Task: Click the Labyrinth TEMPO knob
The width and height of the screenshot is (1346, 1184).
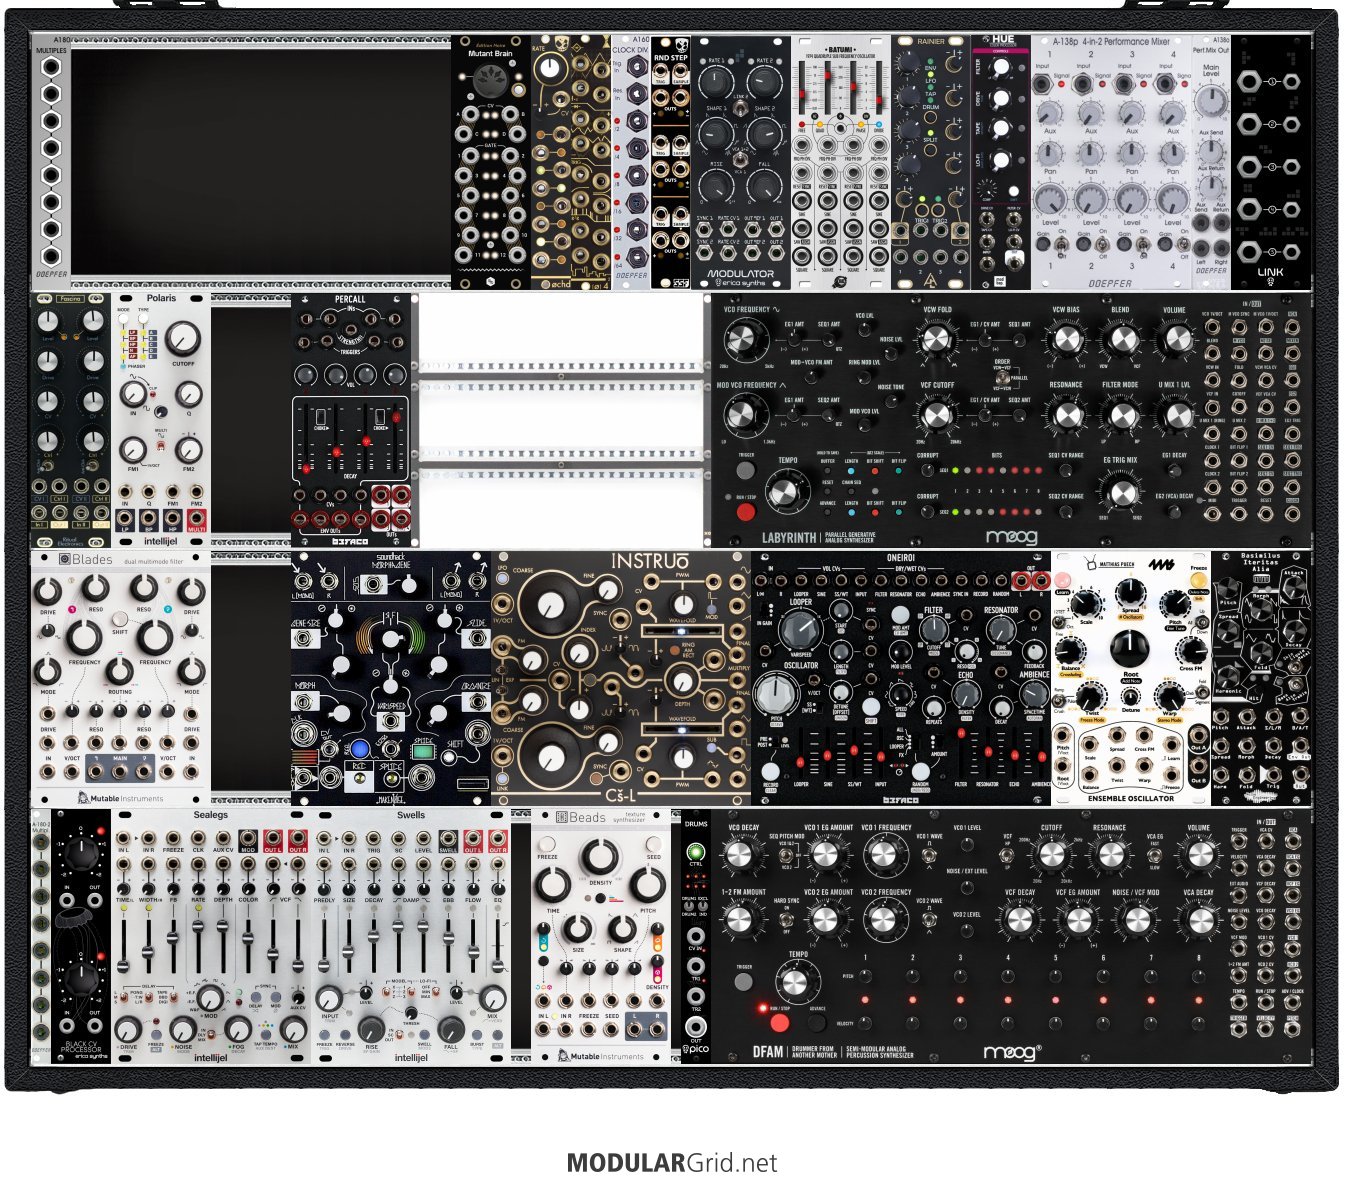Action: point(787,493)
